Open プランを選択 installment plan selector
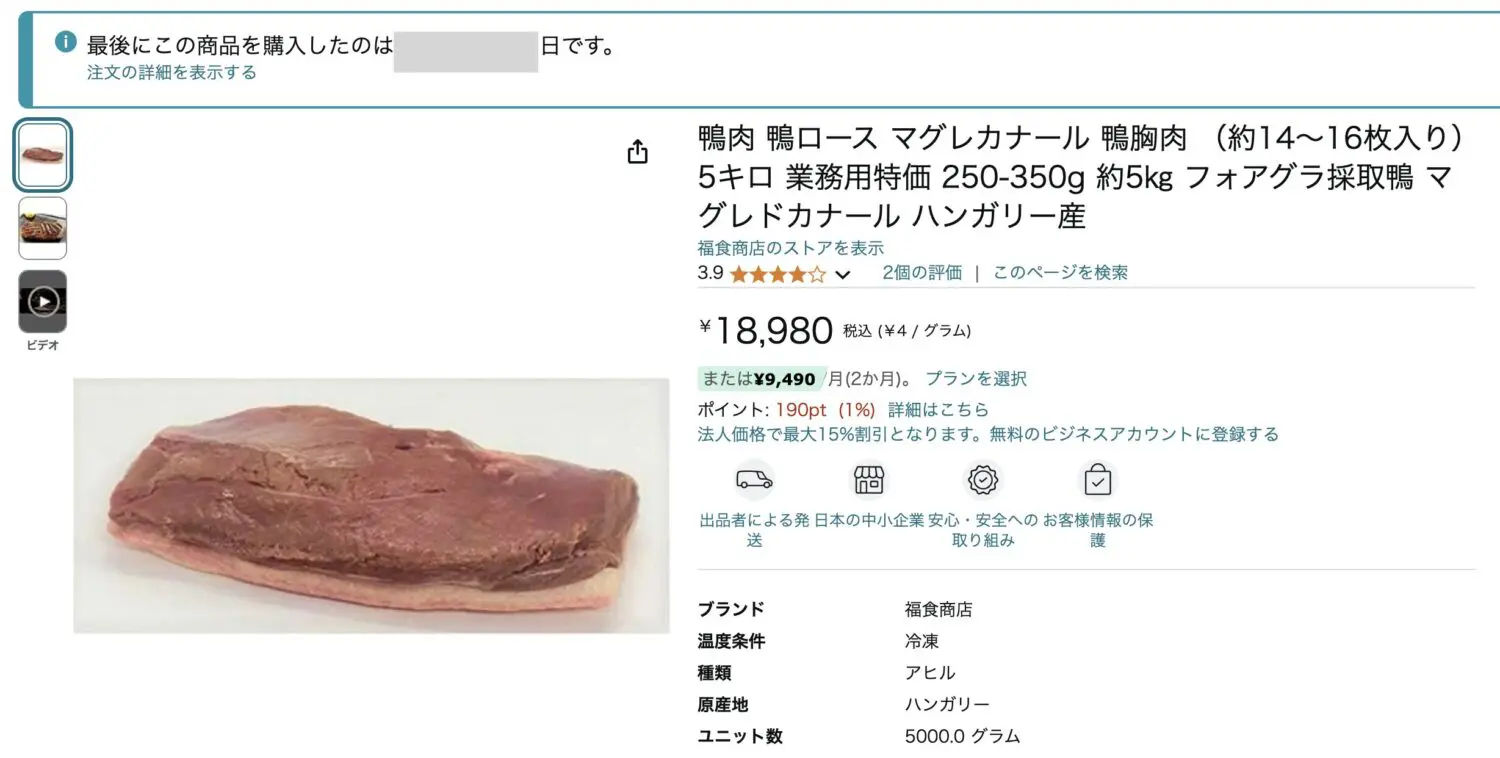The height and width of the screenshot is (758, 1500). 975,379
